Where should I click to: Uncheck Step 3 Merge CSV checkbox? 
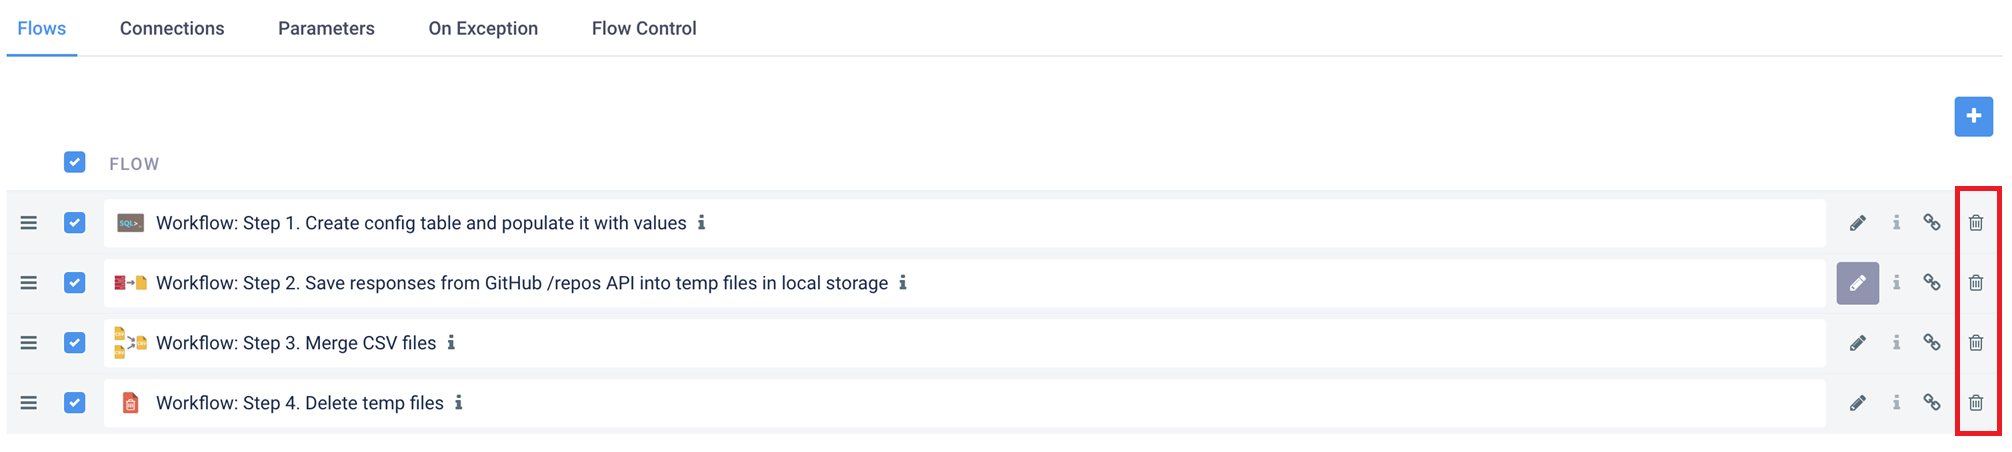click(x=75, y=343)
